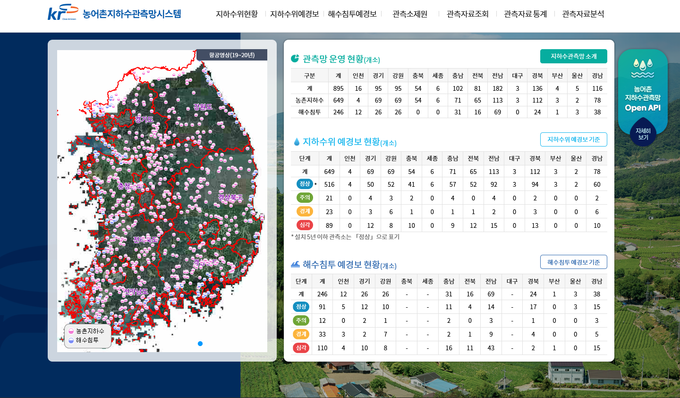Click the 구분 header in the 관측망 운영 table
The image size is (680, 398).
(x=309, y=75)
